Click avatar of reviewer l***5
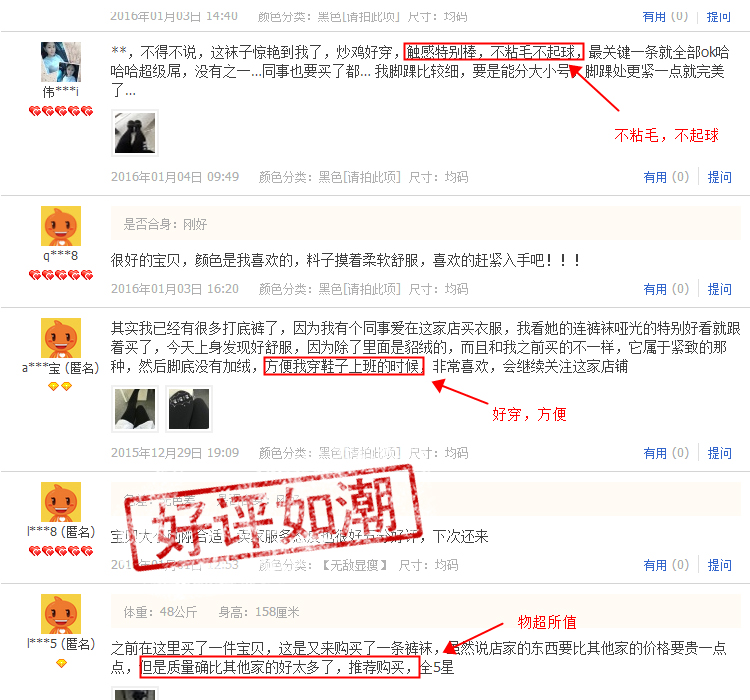The image size is (750, 700). pyautogui.click(x=61, y=614)
